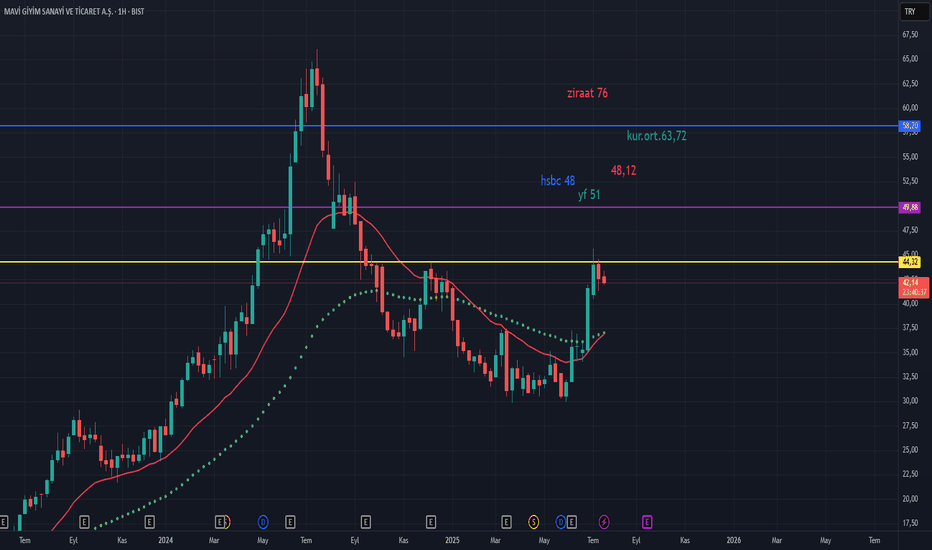Click the 47,50 price axis value
This screenshot has height=550, width=932.
coord(910,230)
